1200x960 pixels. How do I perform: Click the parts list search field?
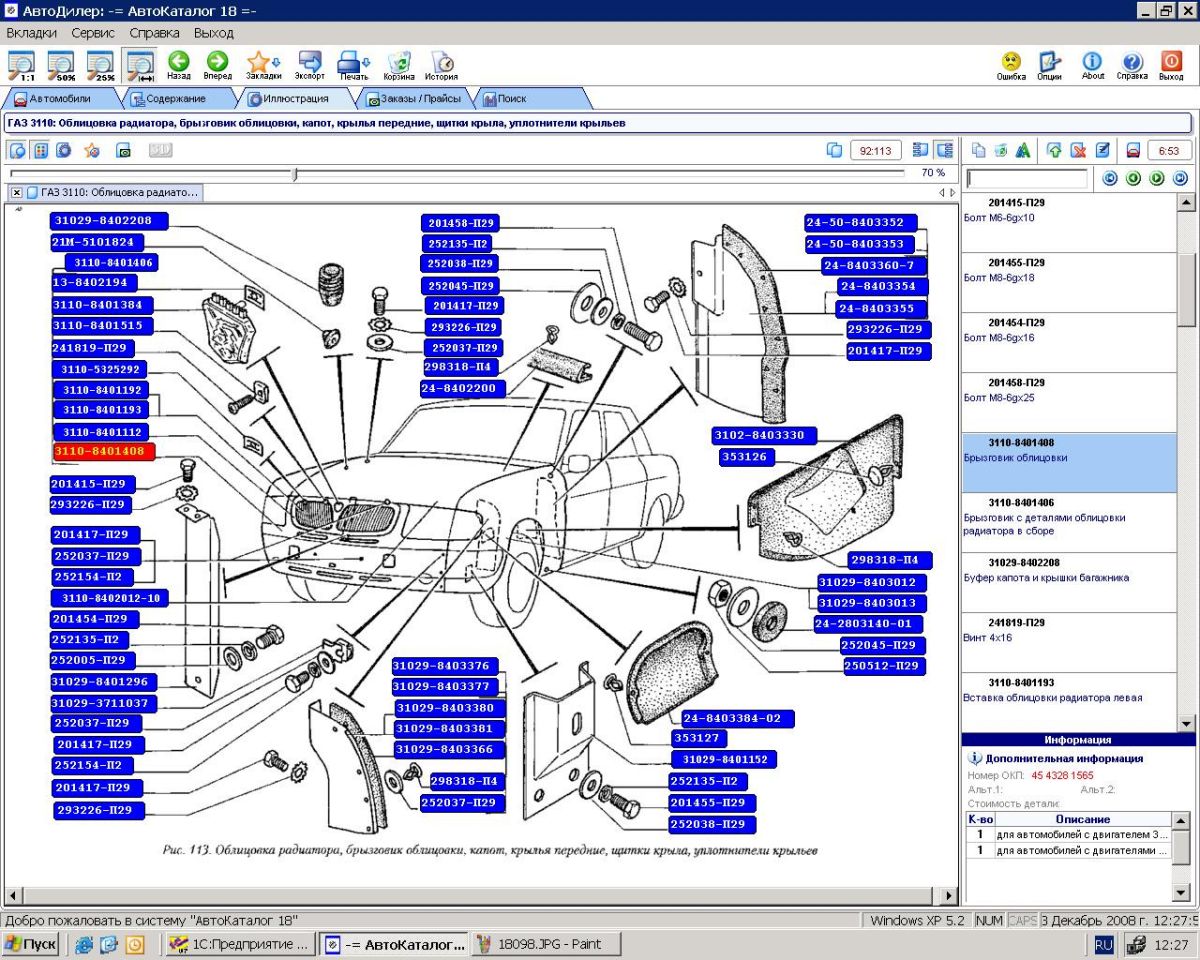(x=1027, y=178)
